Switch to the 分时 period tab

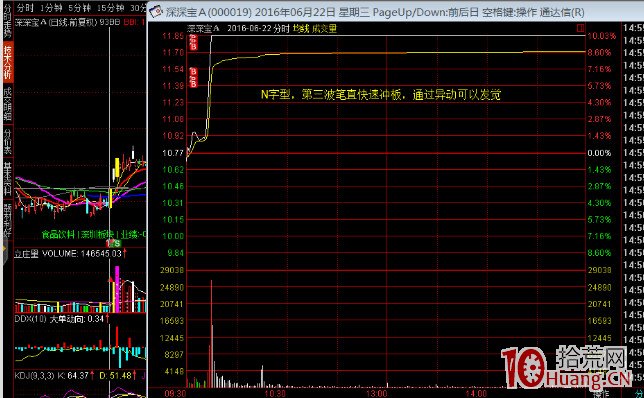tap(25, 8)
